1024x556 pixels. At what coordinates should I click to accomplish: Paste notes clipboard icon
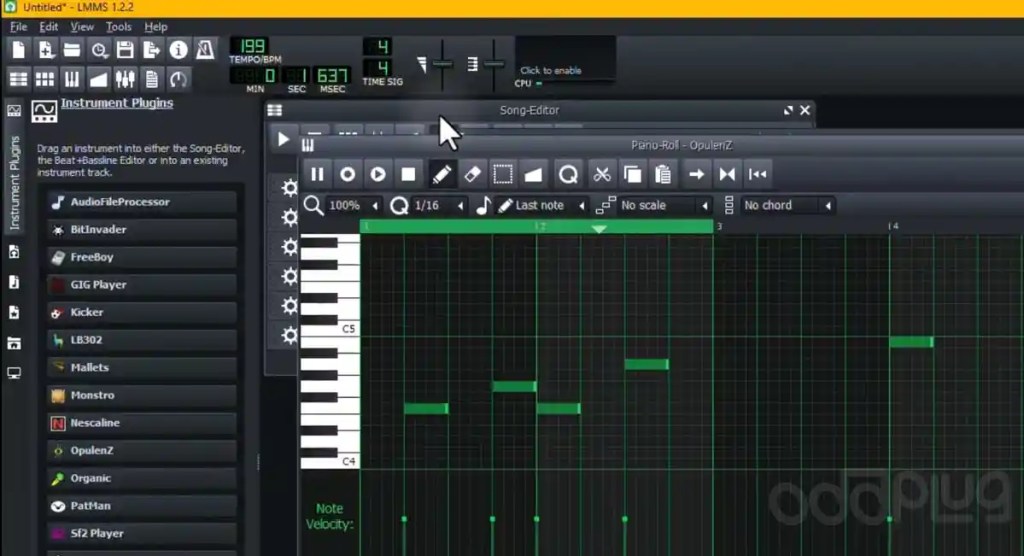(x=663, y=174)
